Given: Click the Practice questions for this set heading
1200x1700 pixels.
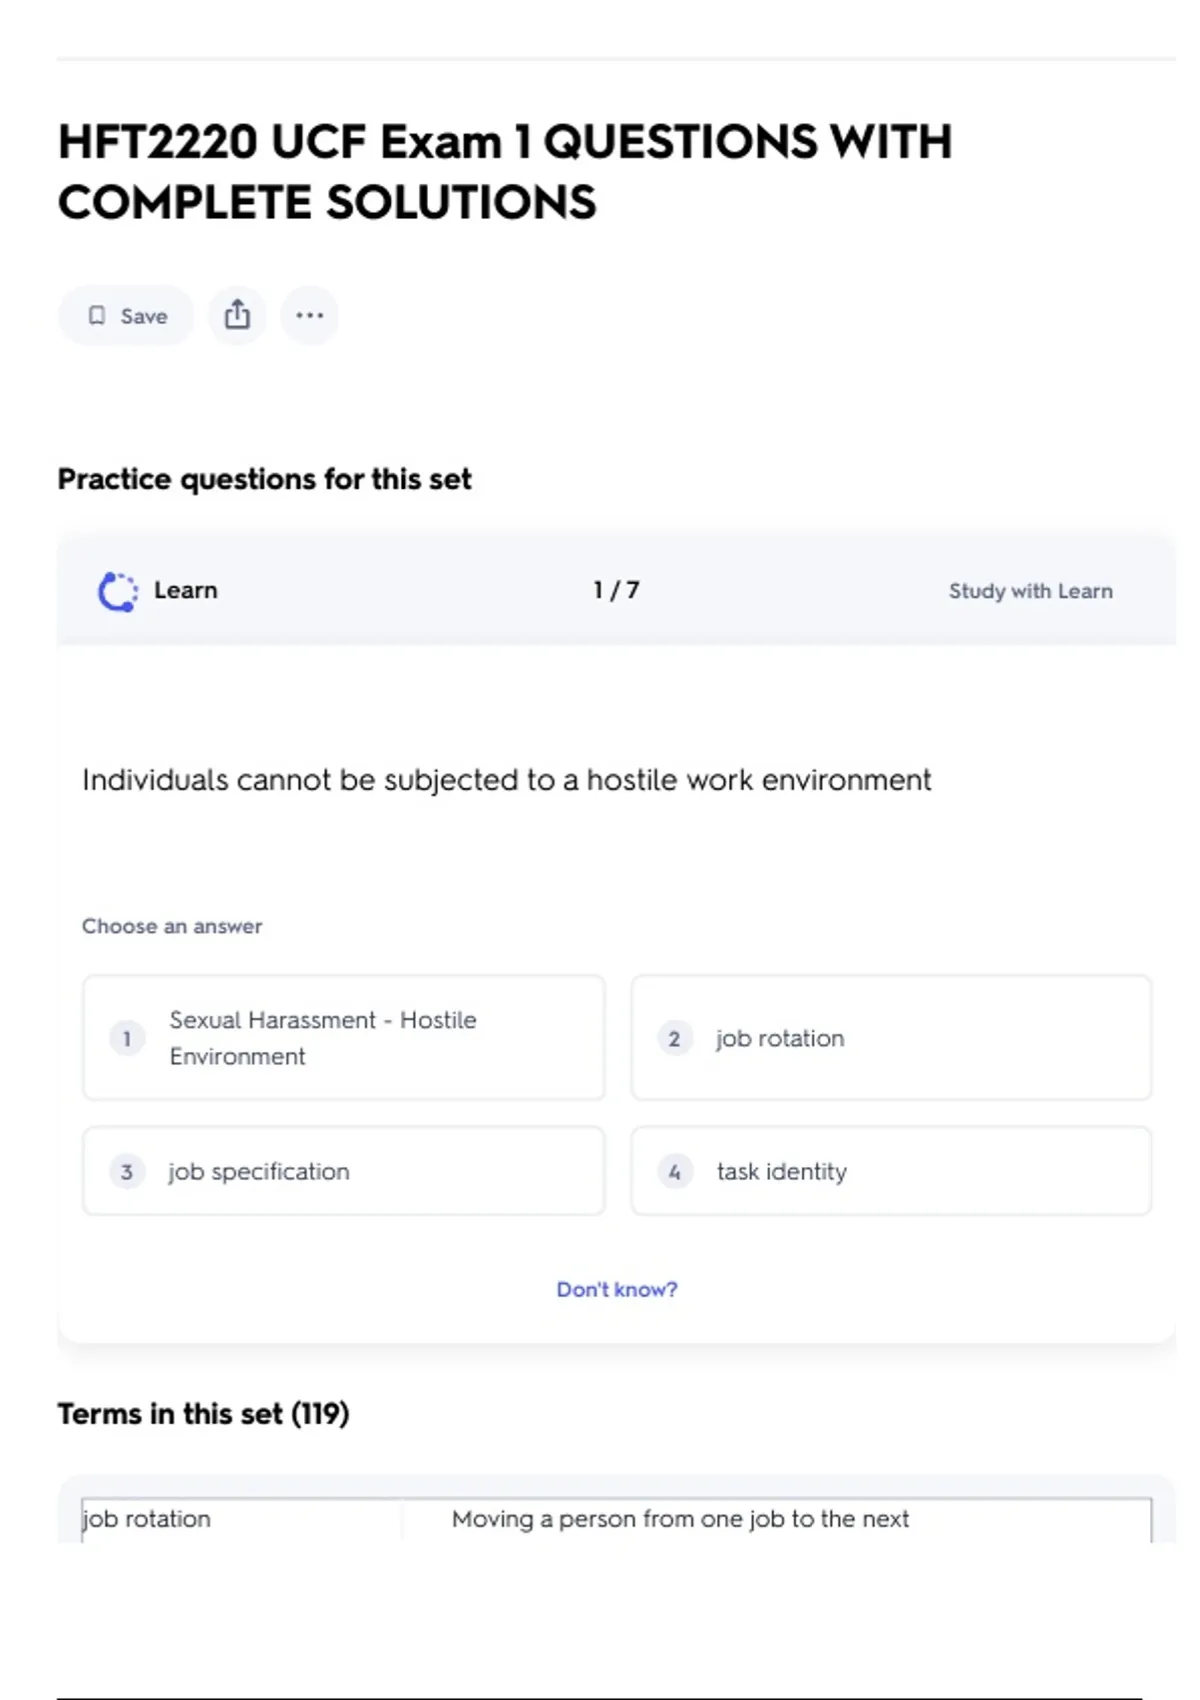Looking at the screenshot, I should (x=264, y=479).
